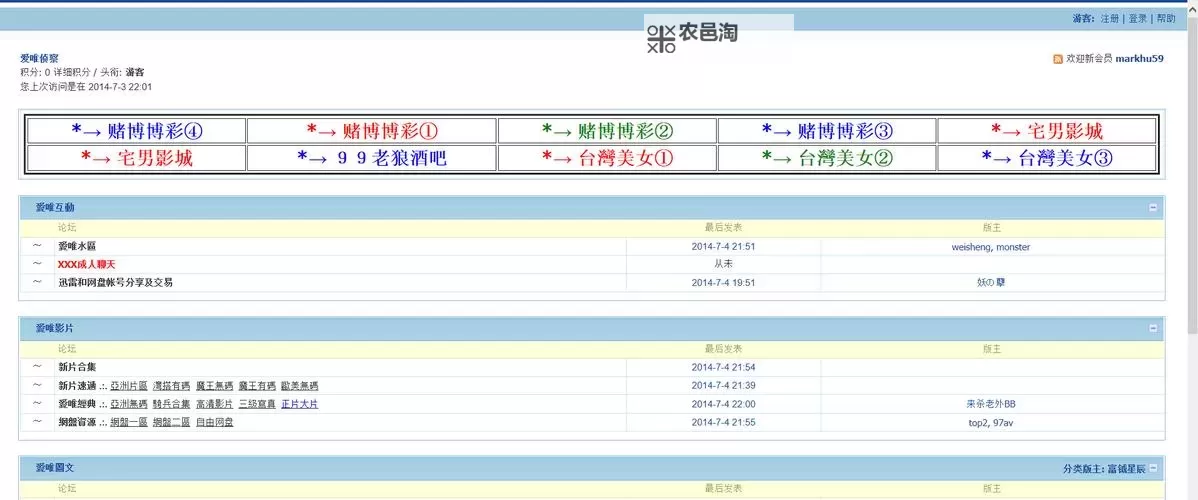Open the 爱唯互動 category header link

click(55, 208)
